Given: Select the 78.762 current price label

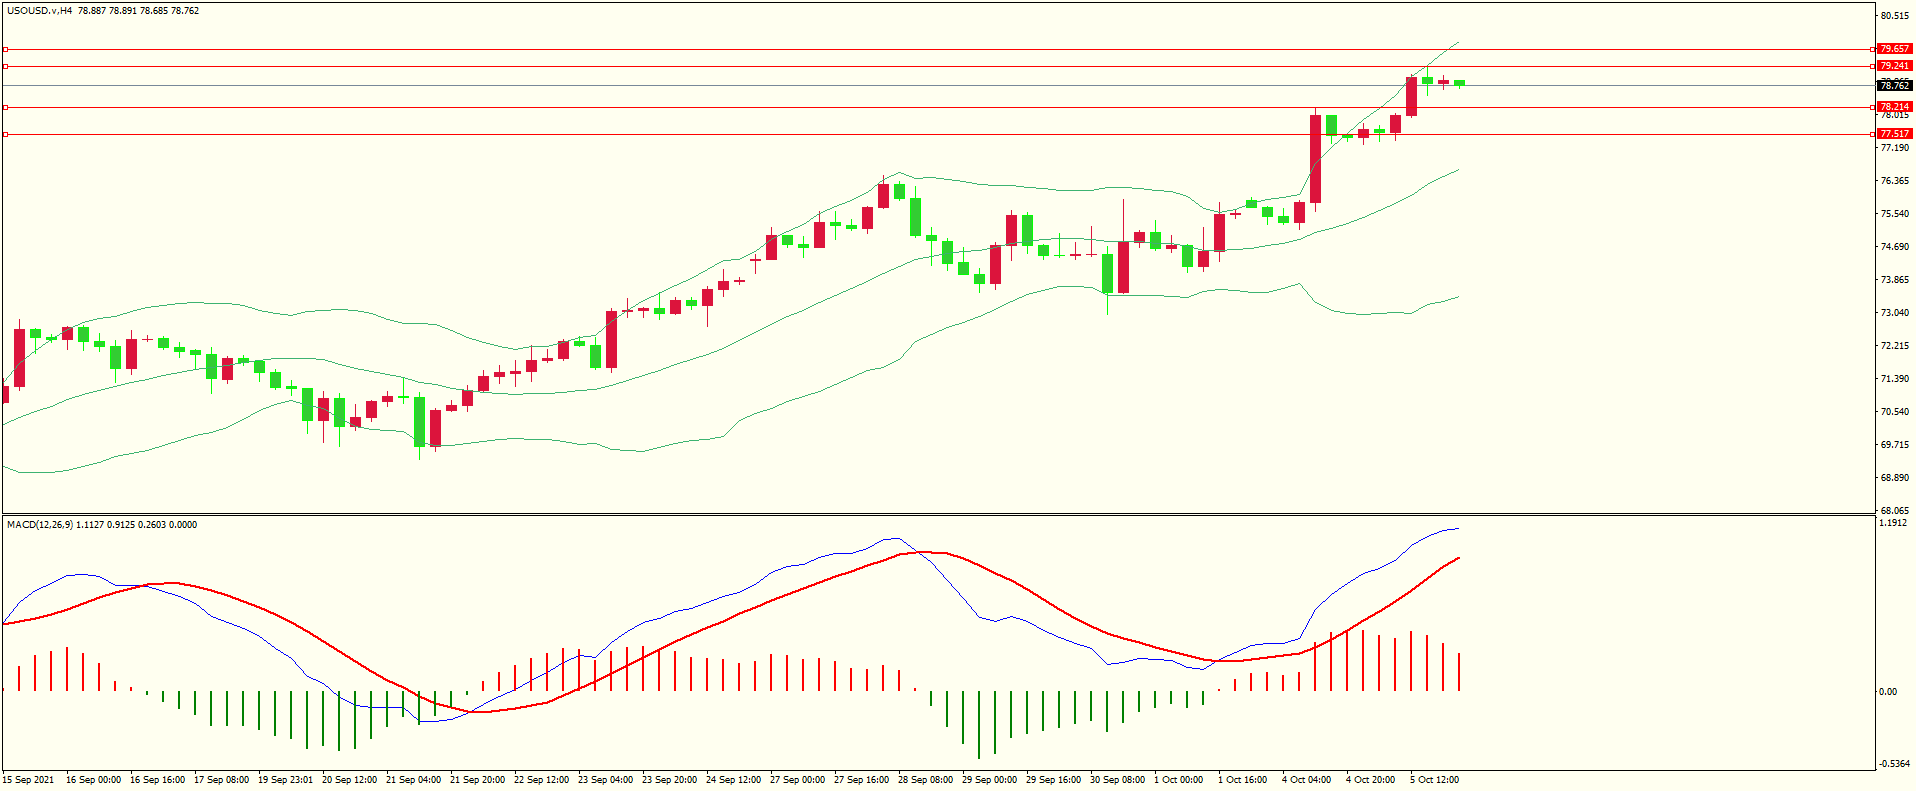Looking at the screenshot, I should (1894, 86).
